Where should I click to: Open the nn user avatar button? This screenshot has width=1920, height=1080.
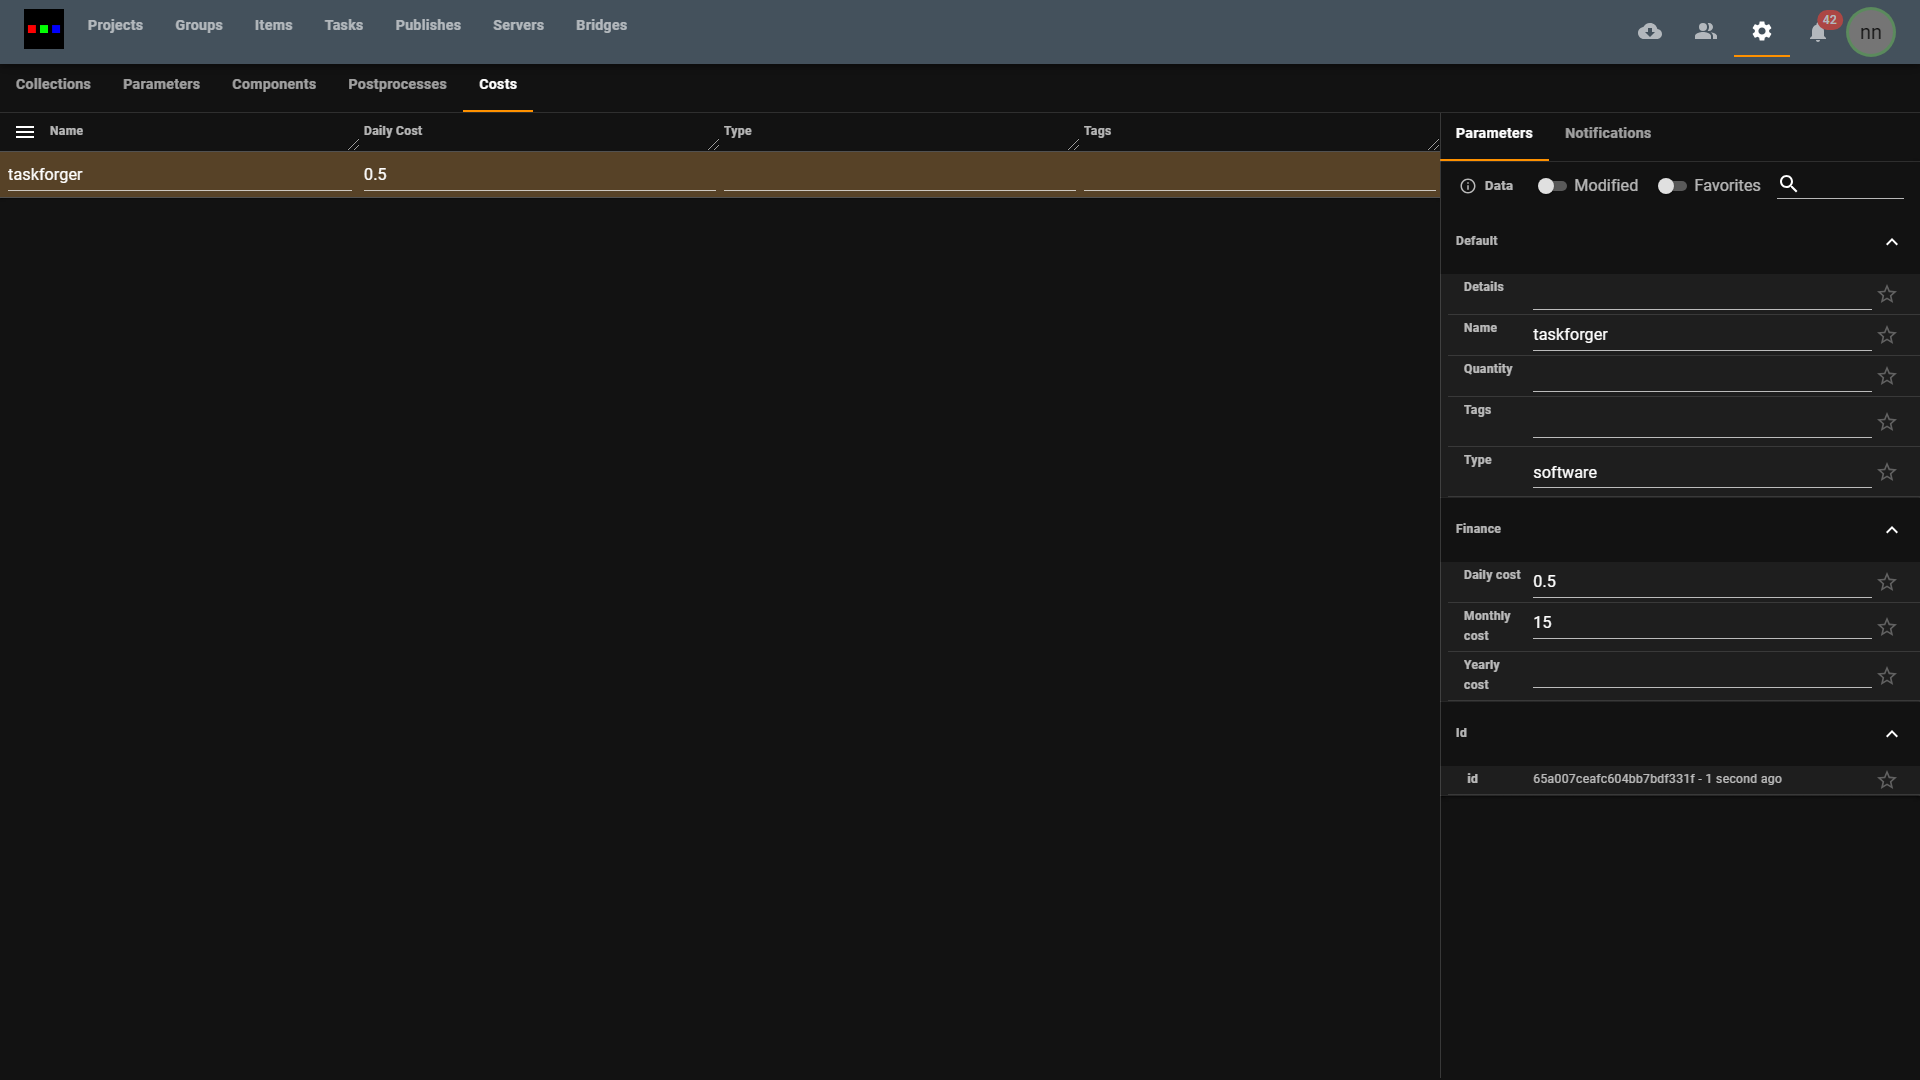click(1870, 32)
